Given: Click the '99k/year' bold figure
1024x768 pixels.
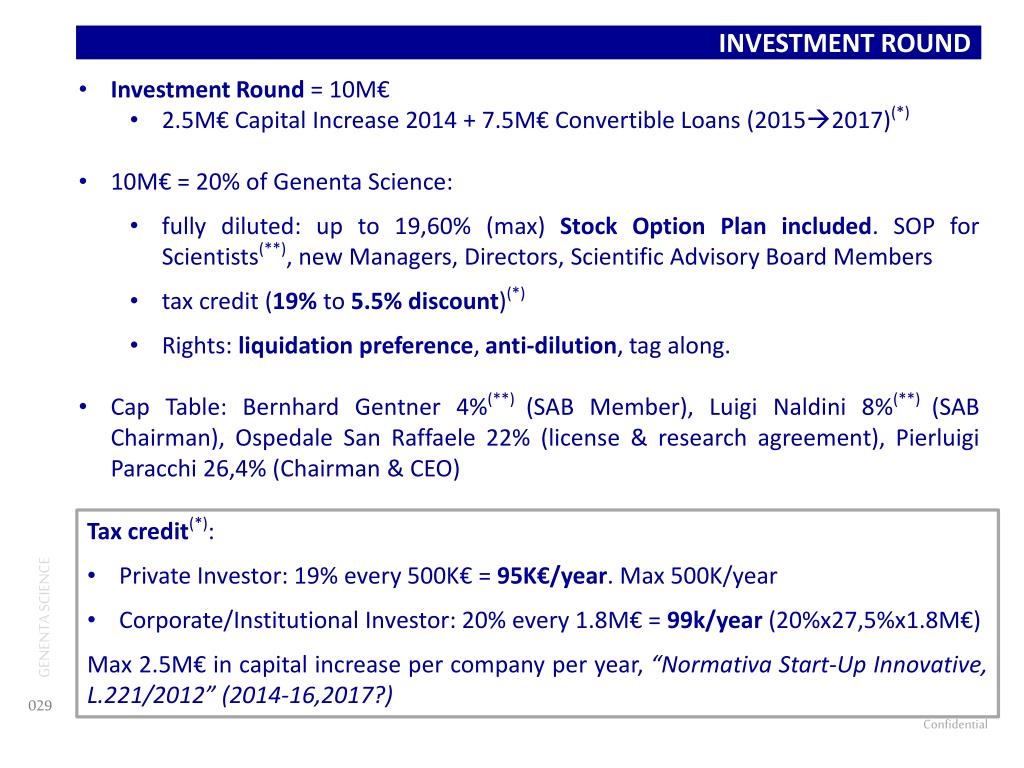Looking at the screenshot, I should click(x=714, y=620).
